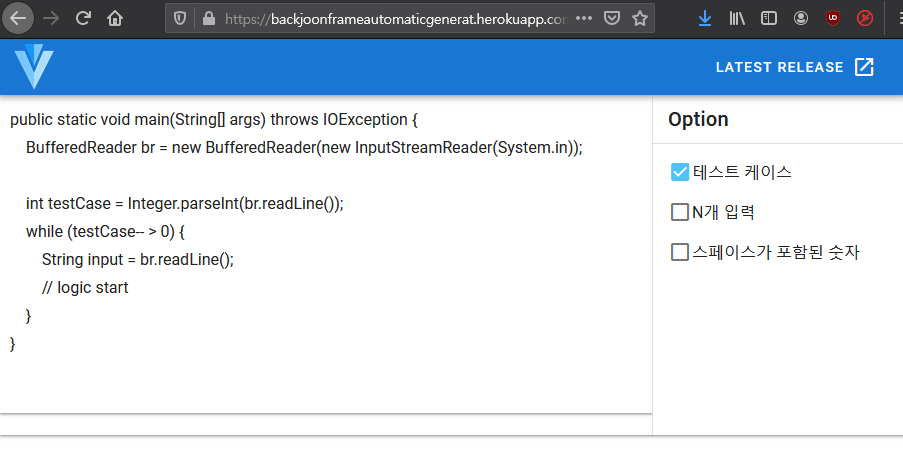Uncheck the 테스트 케이스 checkbox
The image size is (903, 451).
(x=680, y=172)
